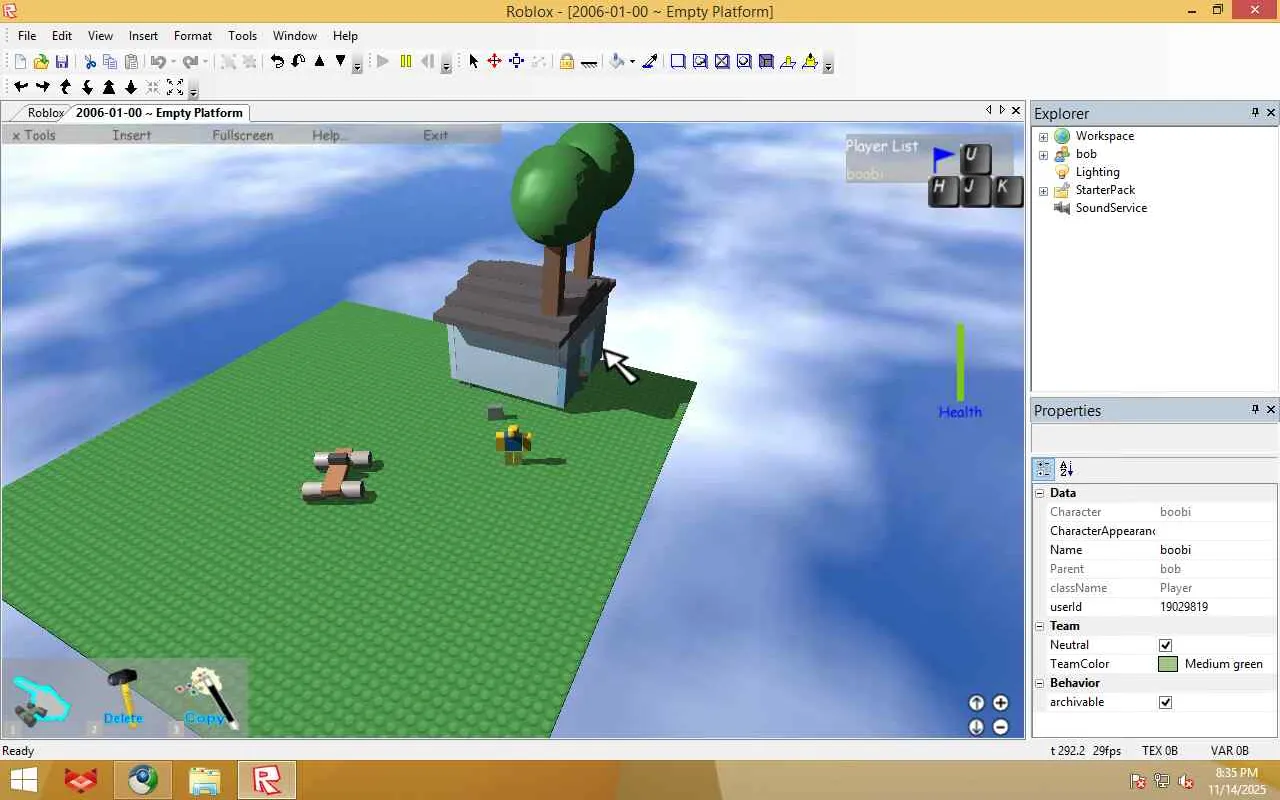Click the tilt selection icon

click(x=298, y=62)
